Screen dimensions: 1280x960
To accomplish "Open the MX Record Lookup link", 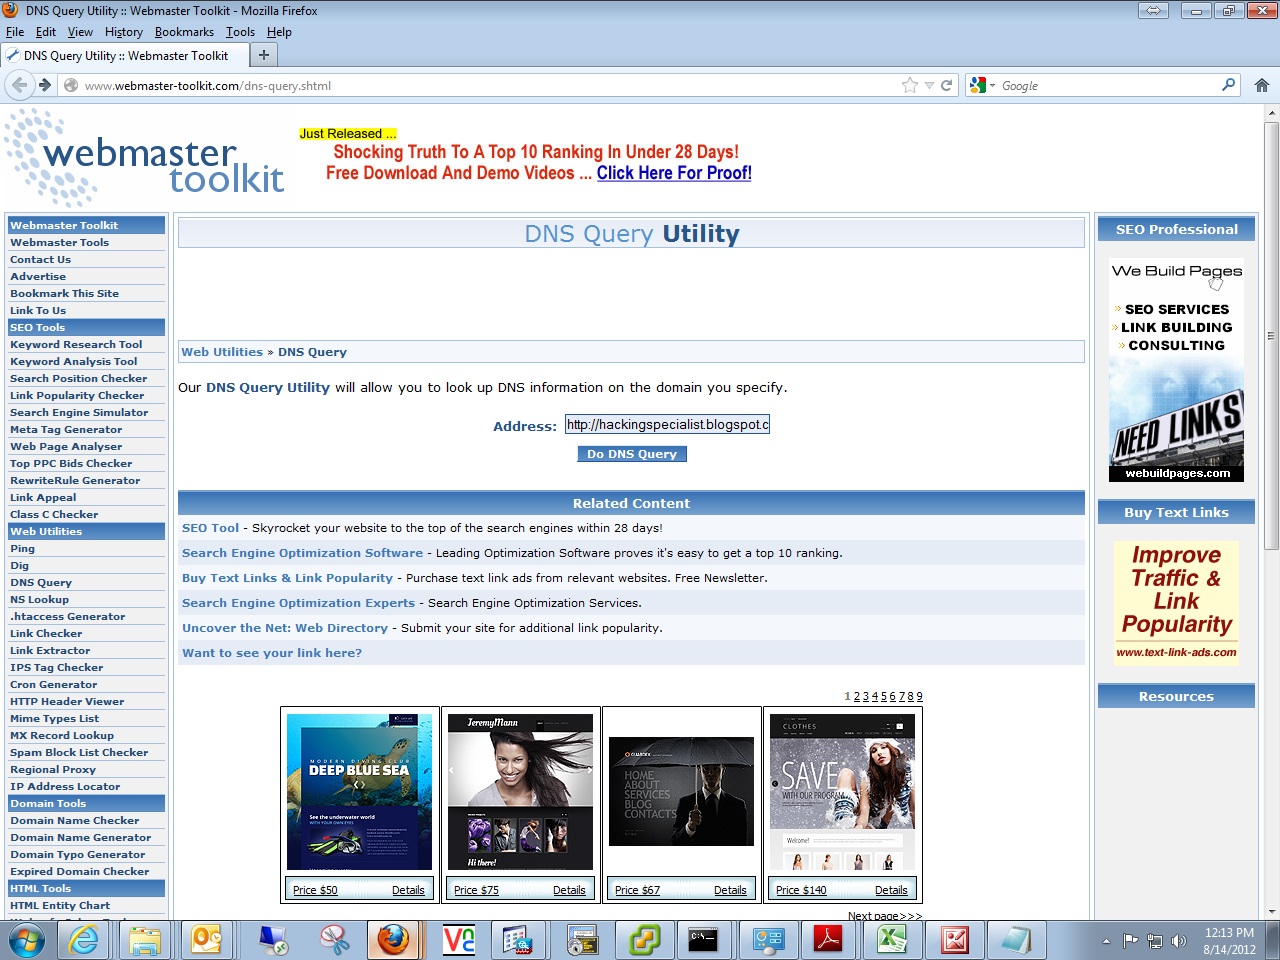I will click(62, 736).
